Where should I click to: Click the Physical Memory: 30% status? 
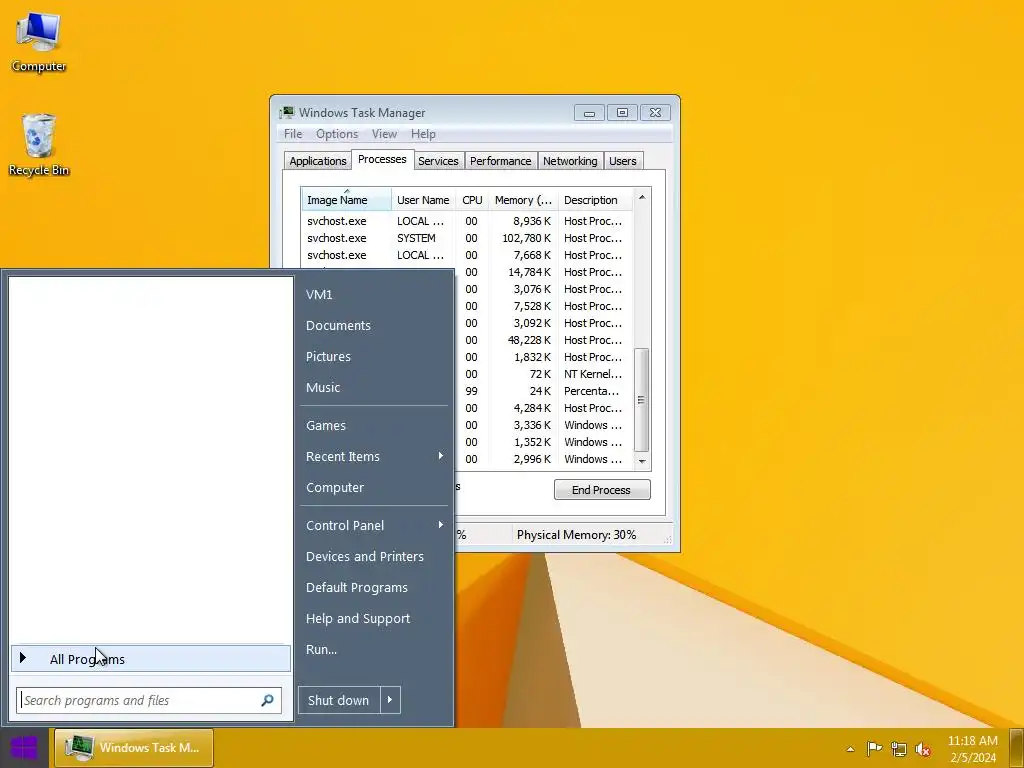pyautogui.click(x=577, y=535)
